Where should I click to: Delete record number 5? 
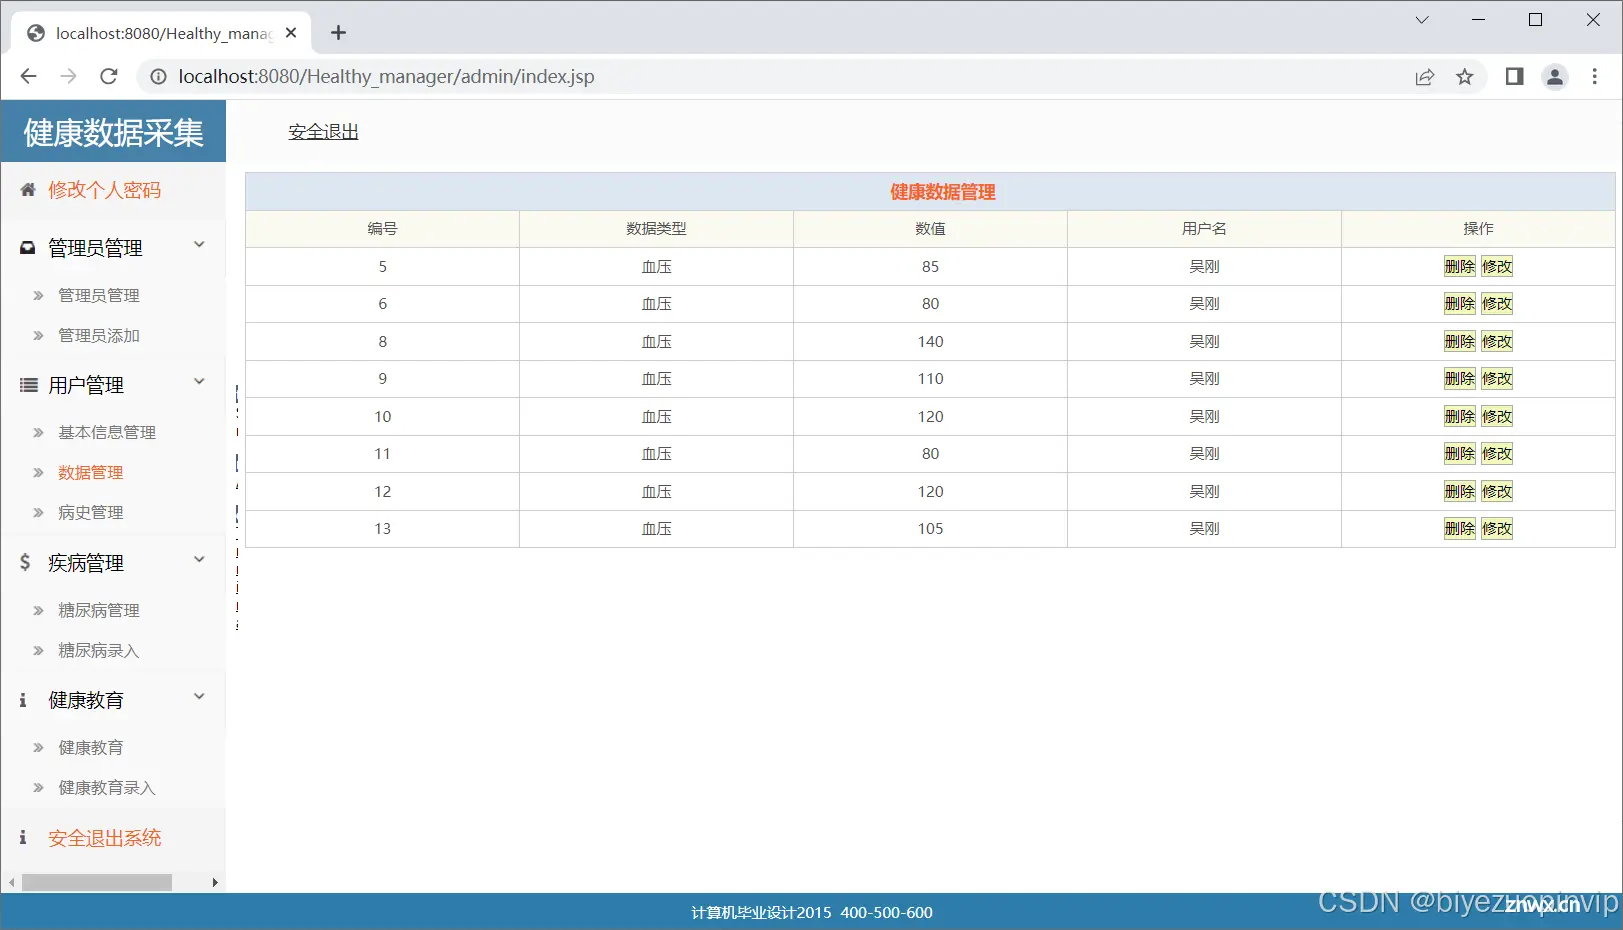tap(1459, 266)
